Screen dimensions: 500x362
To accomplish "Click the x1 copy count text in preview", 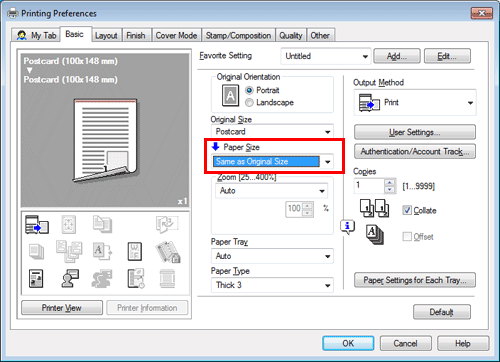I will [x=182, y=201].
